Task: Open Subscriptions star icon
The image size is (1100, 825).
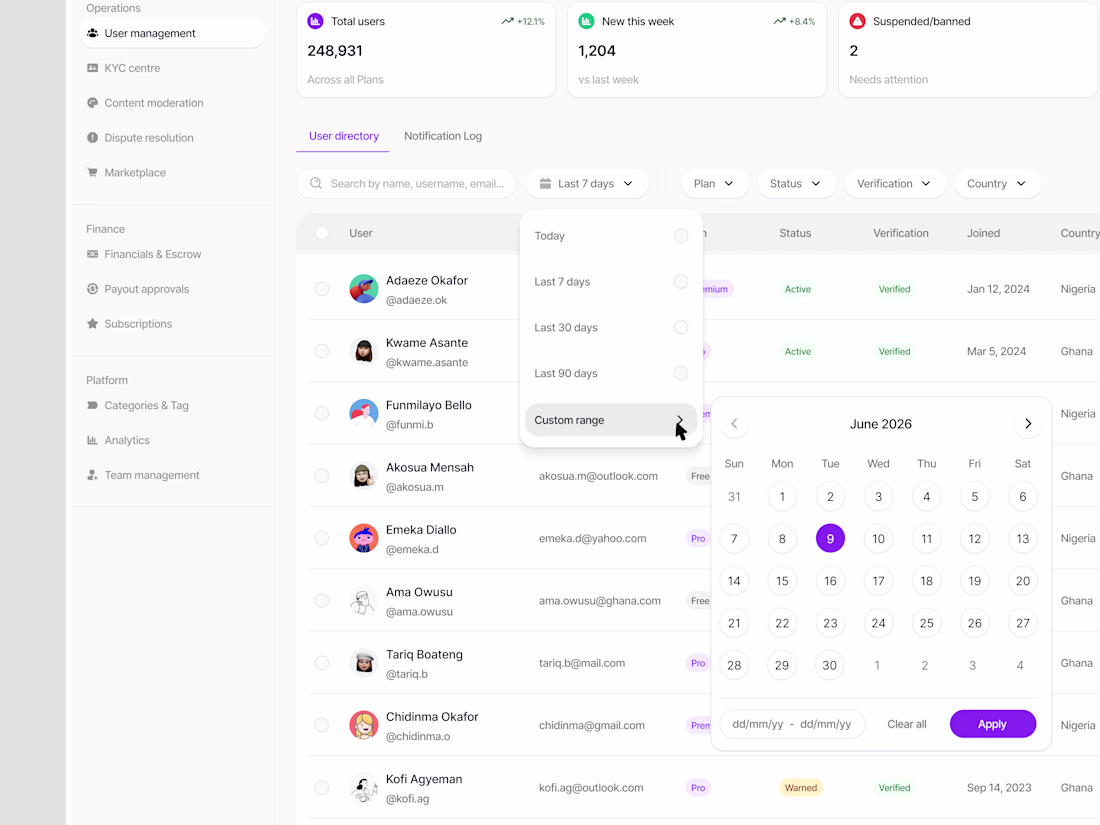Action: pos(92,323)
